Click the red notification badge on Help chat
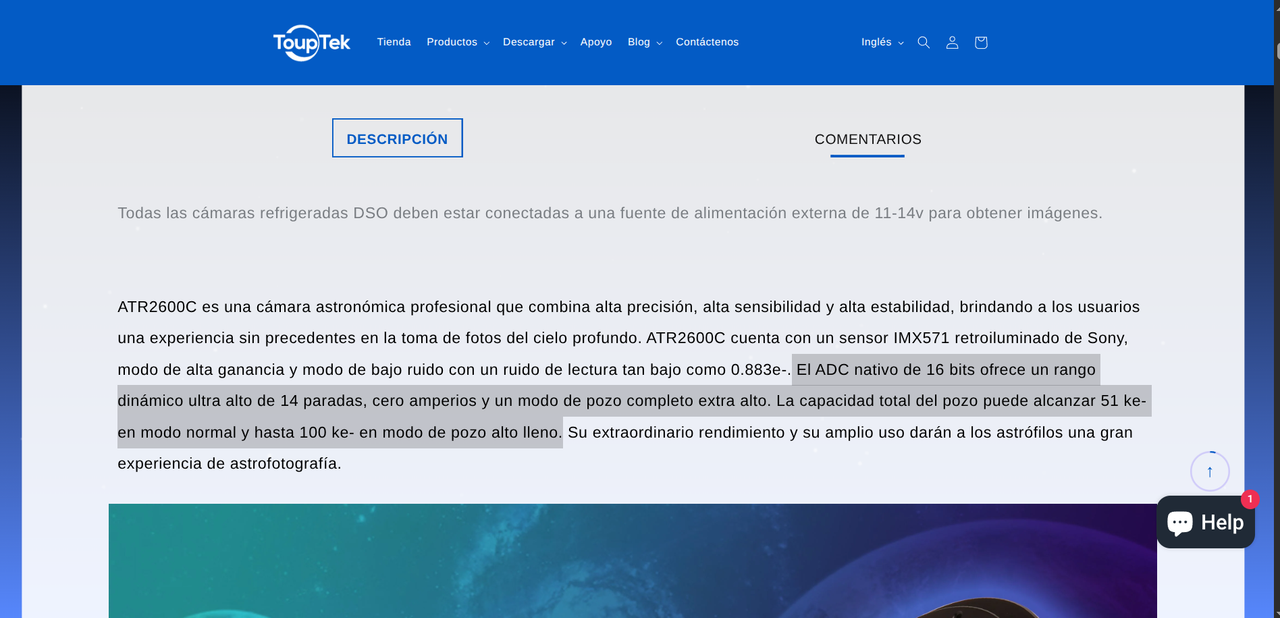The width and height of the screenshot is (1280, 618). click(x=1250, y=499)
